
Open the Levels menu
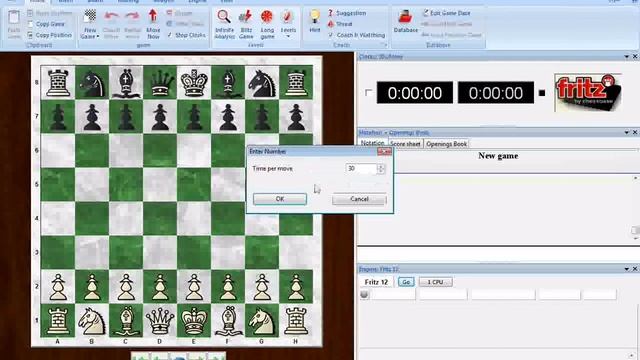click(x=288, y=24)
